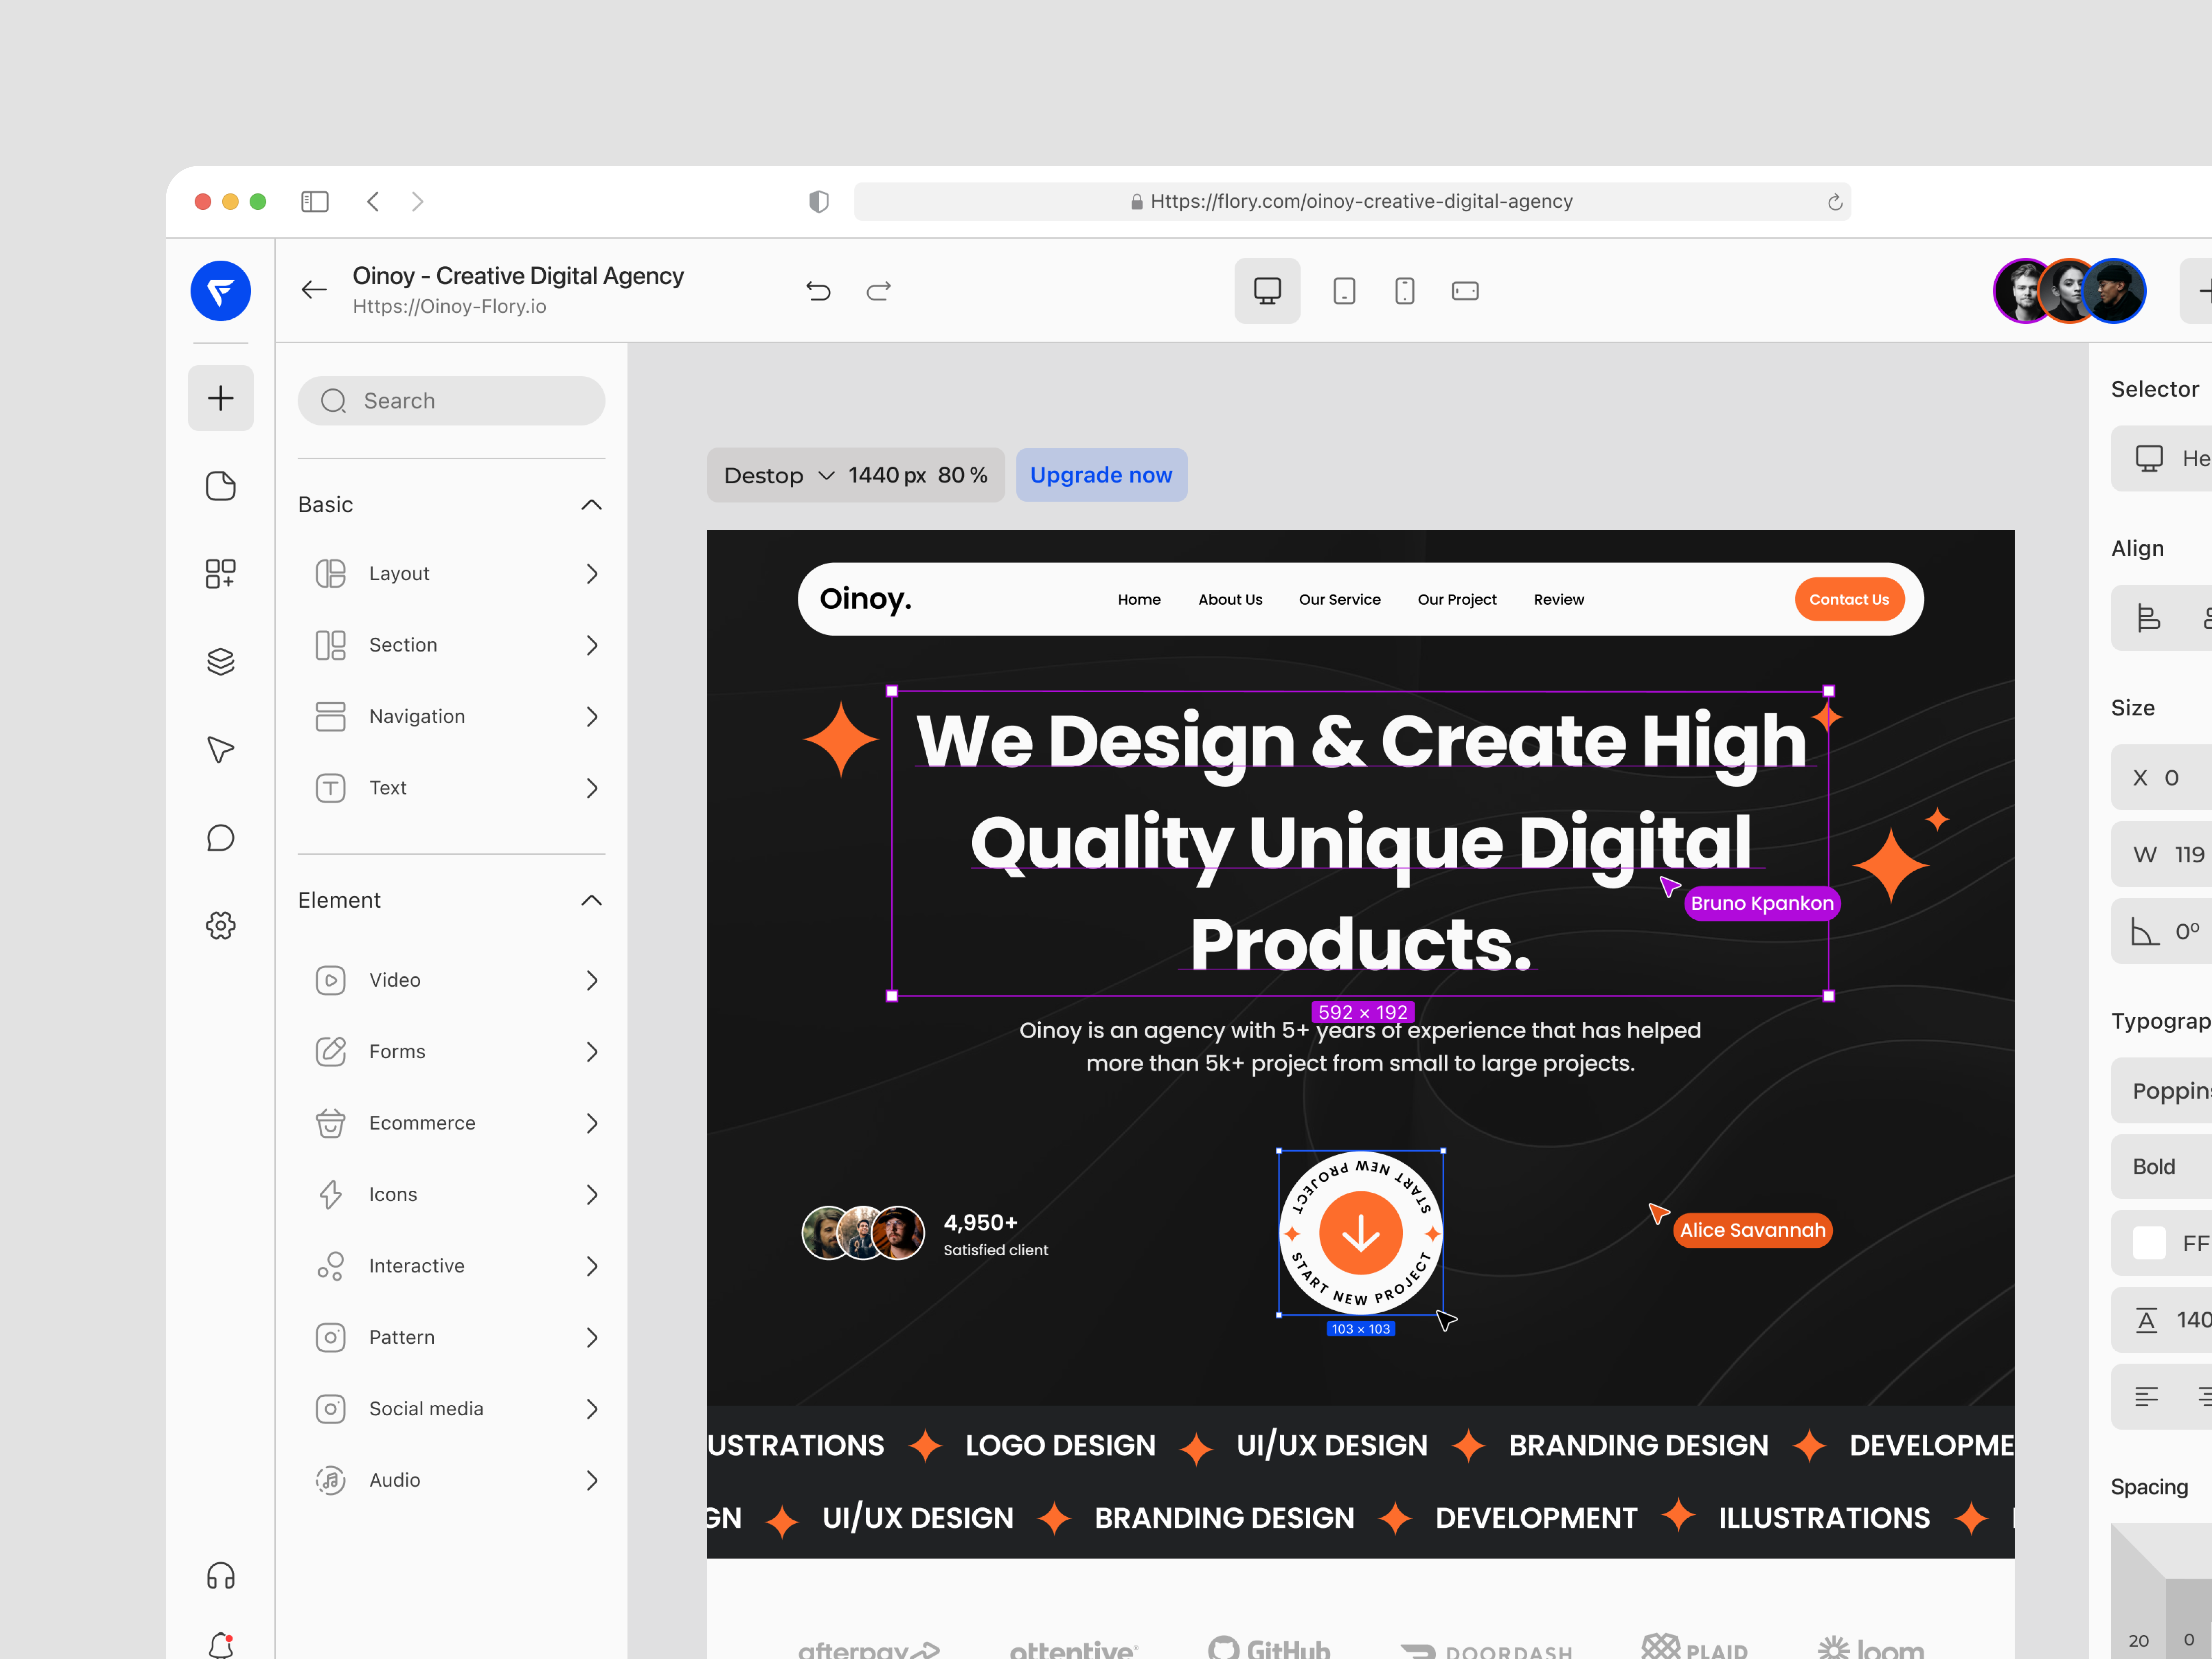The width and height of the screenshot is (2212, 1659).
Task: Enable desktop preview mode
Action: [1267, 291]
